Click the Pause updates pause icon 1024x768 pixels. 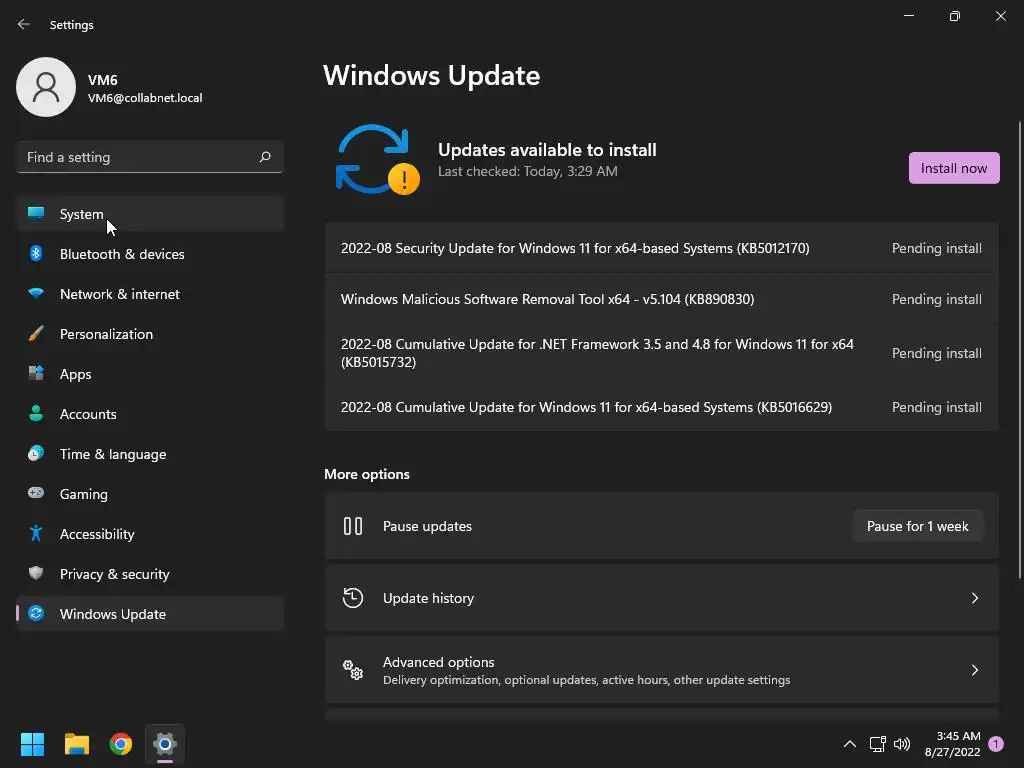coord(353,526)
